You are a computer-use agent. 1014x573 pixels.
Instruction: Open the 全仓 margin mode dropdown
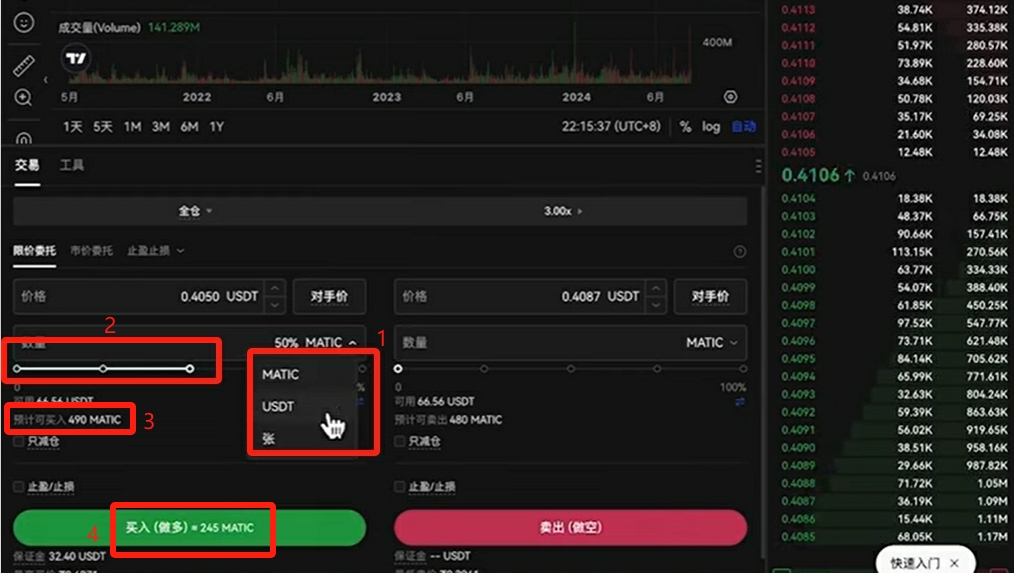click(195, 211)
